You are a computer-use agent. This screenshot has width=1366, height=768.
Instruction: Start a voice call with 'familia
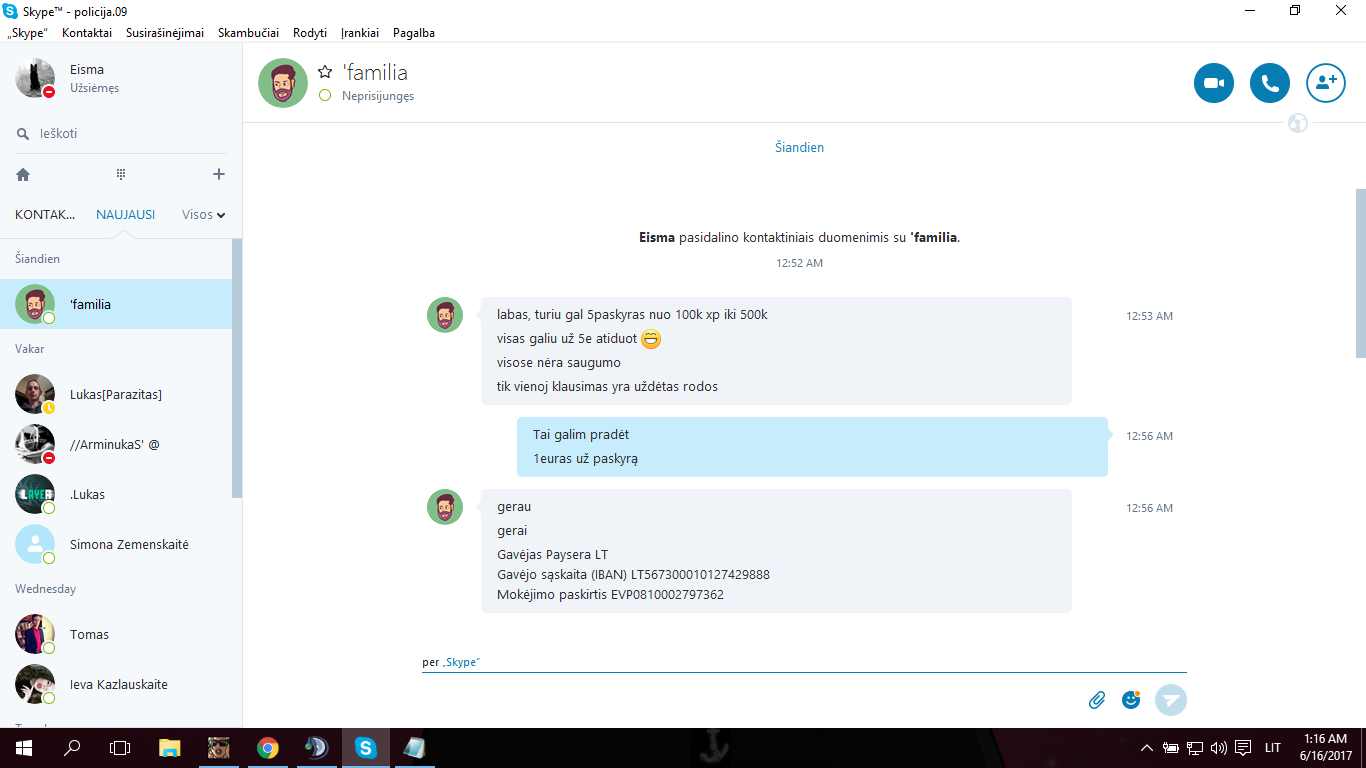tap(1270, 83)
